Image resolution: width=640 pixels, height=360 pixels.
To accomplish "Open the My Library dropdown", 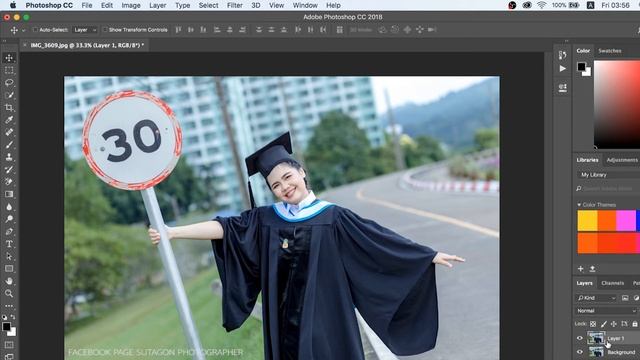I will click(609, 175).
